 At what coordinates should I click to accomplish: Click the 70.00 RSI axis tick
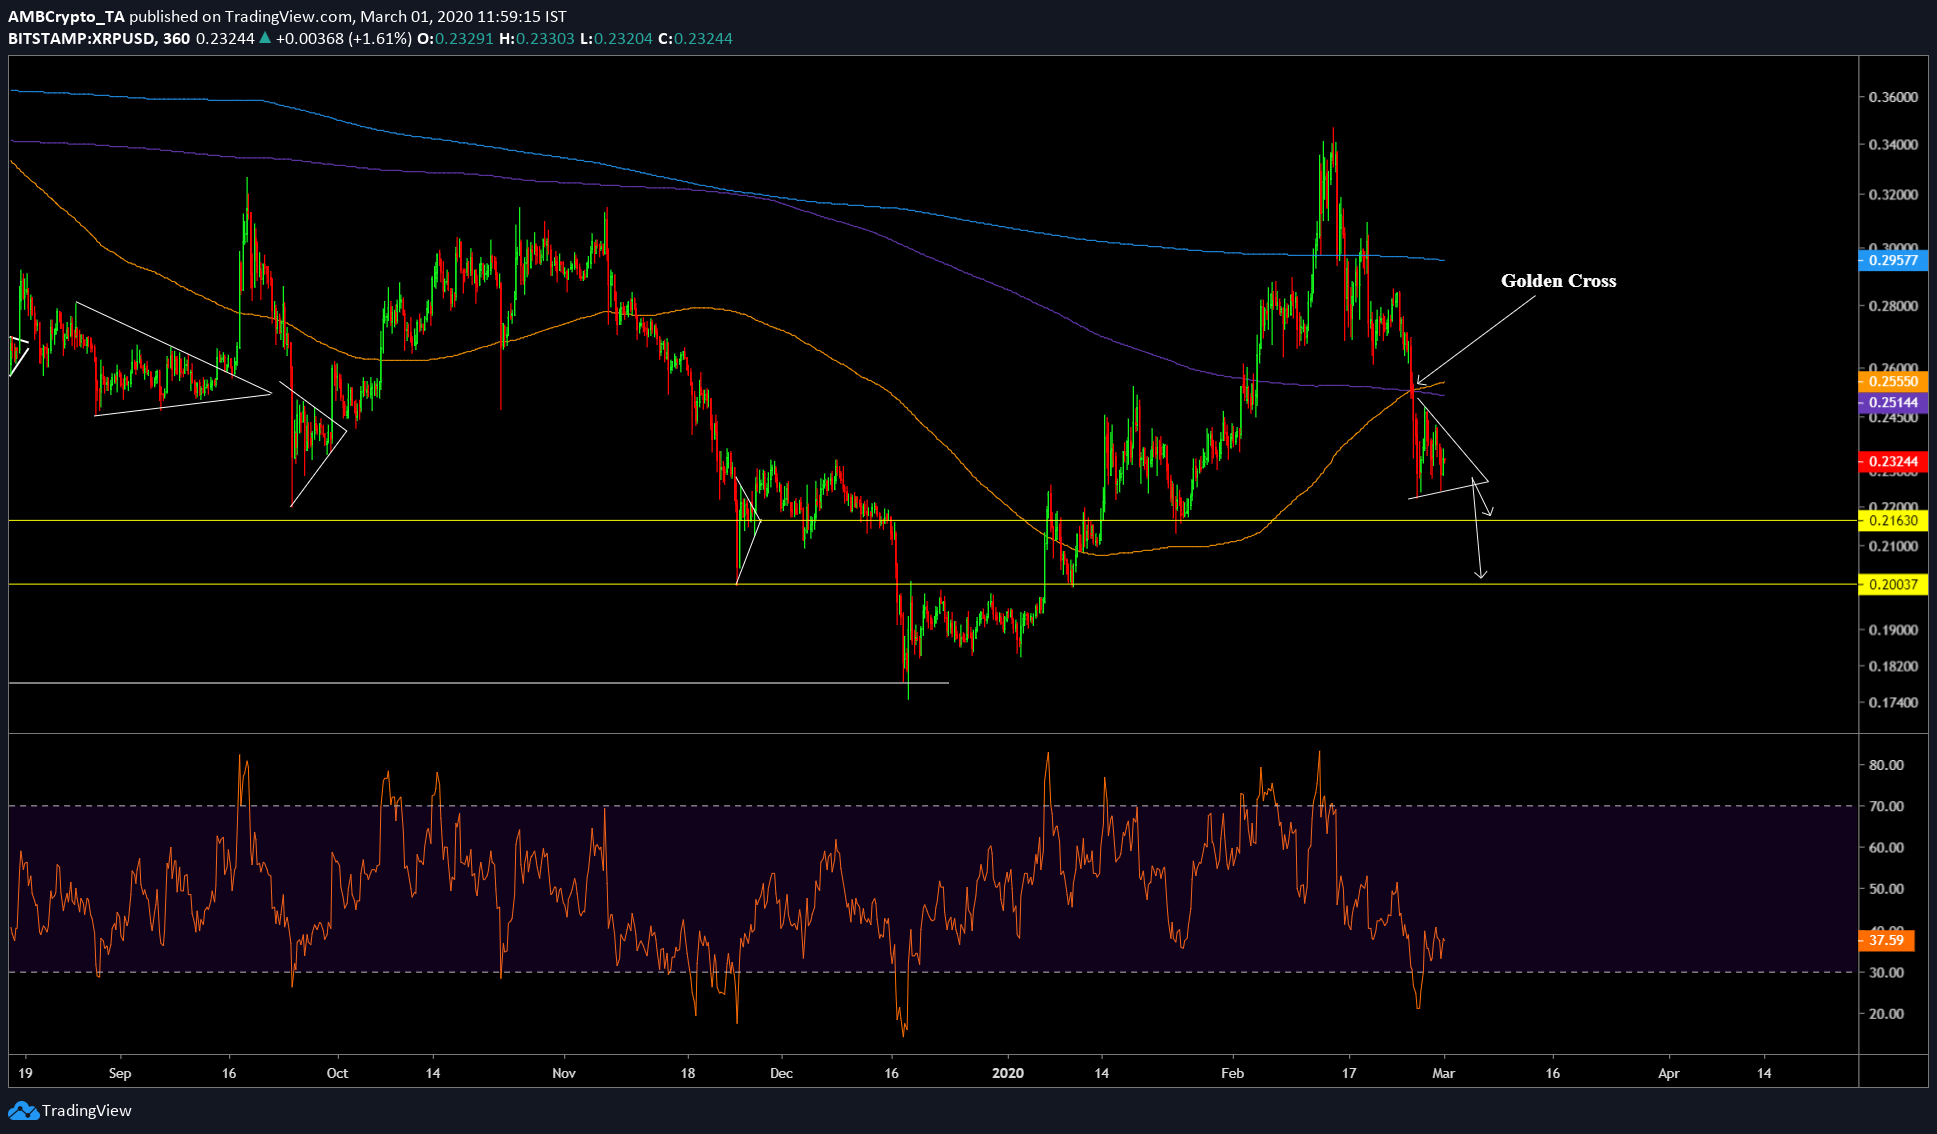point(1886,806)
